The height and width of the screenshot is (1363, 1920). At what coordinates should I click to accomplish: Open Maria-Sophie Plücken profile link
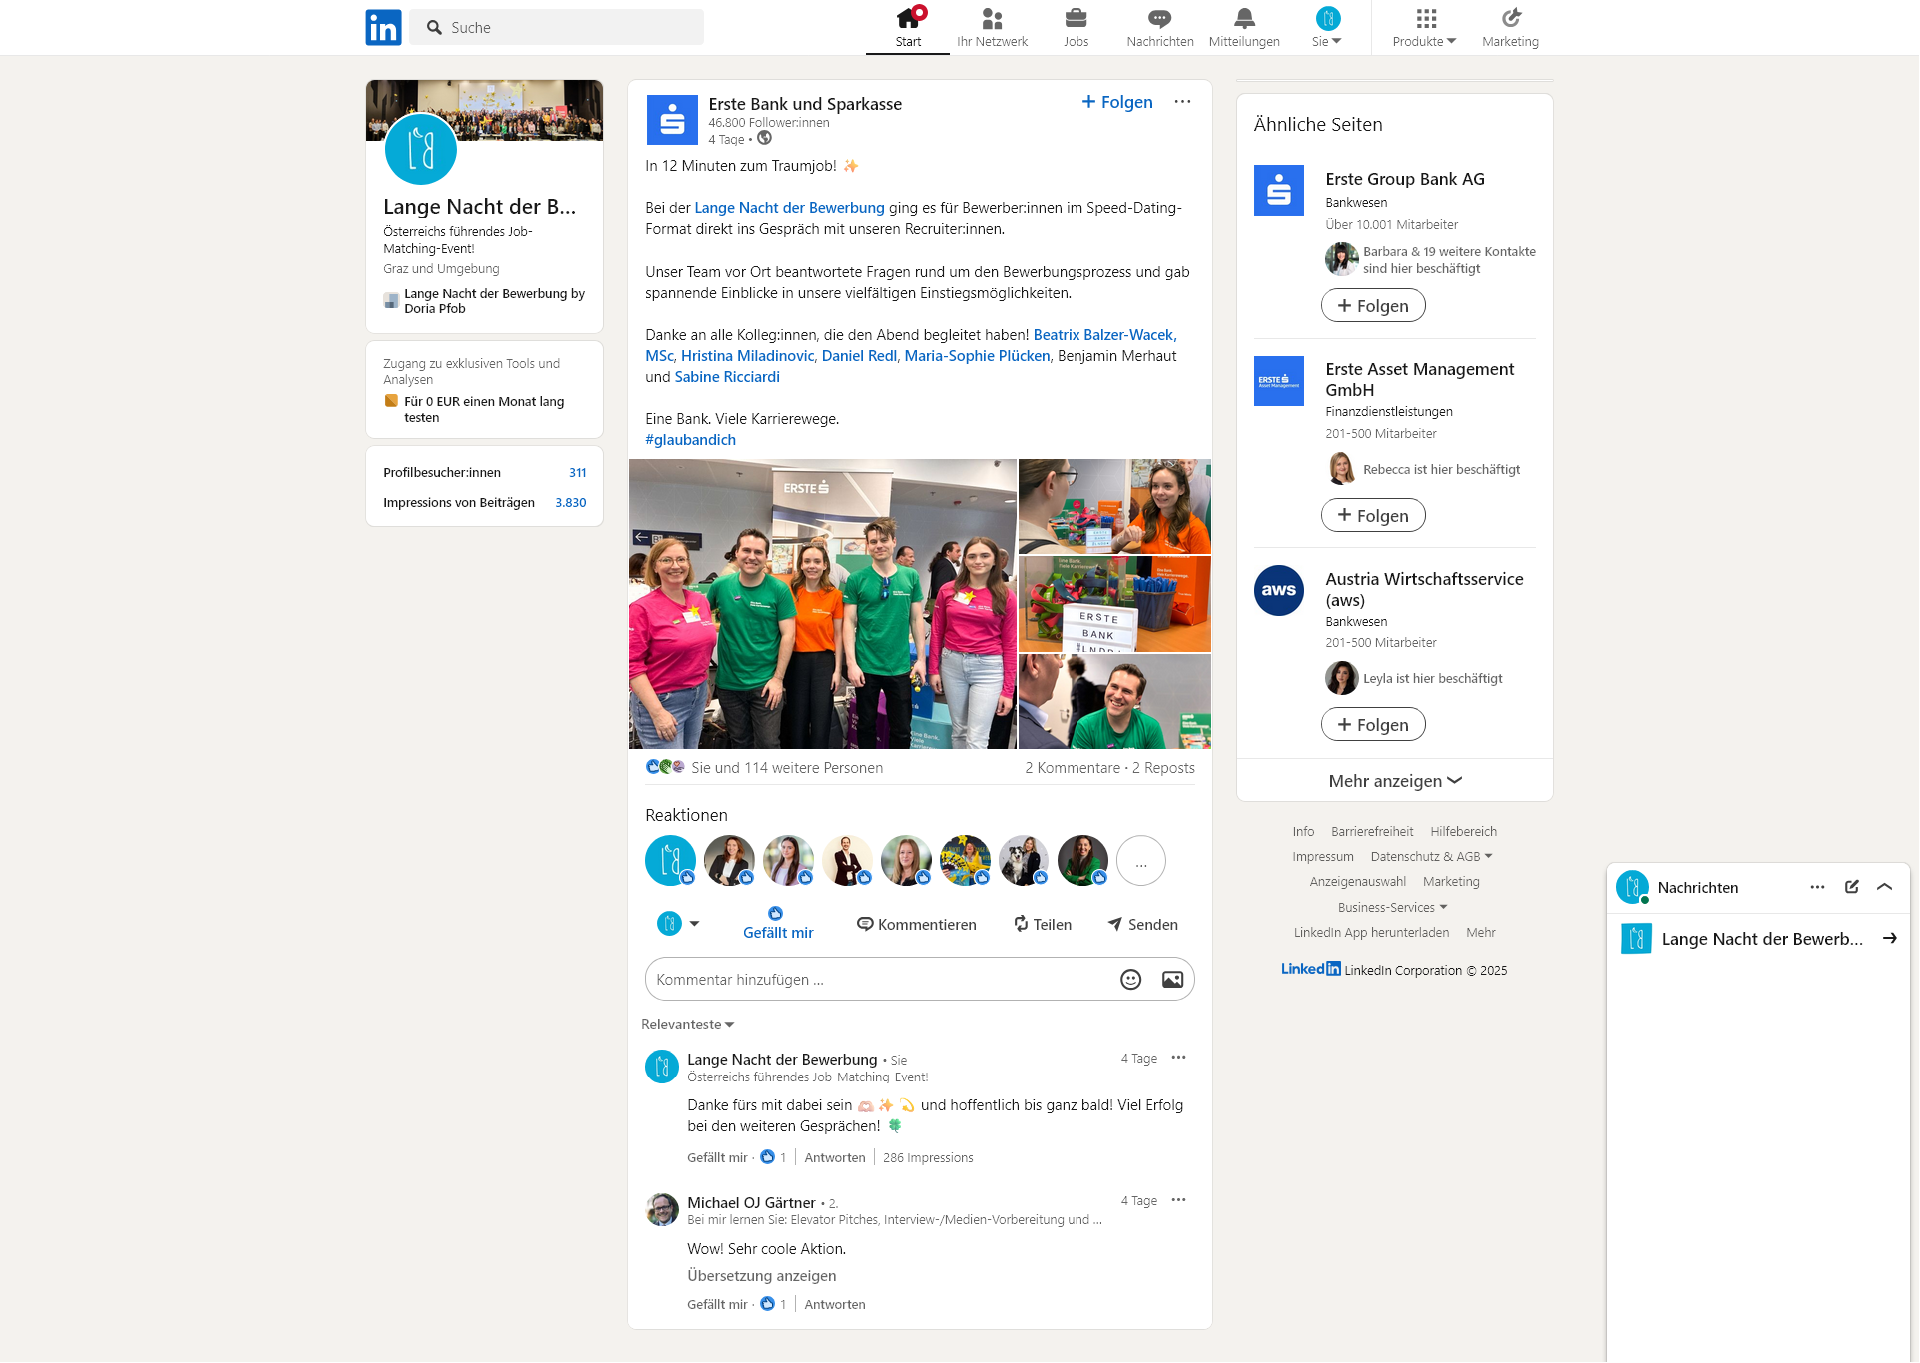coord(977,356)
